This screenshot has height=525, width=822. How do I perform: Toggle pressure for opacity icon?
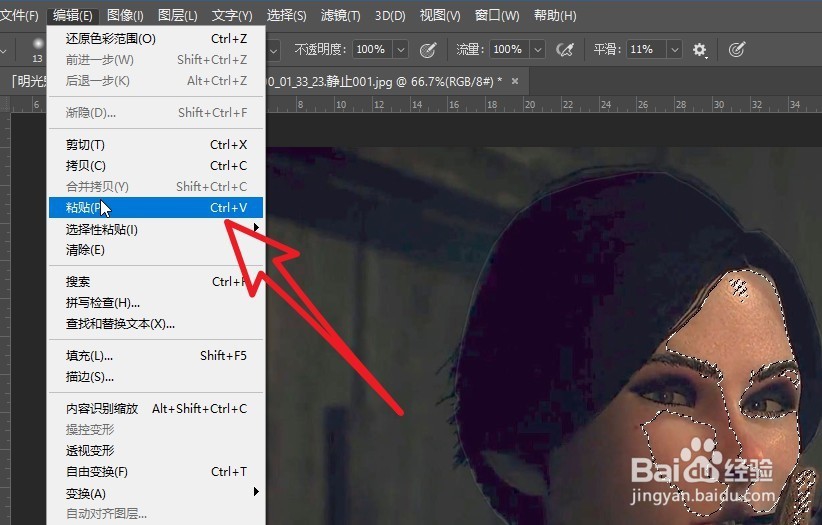428,50
